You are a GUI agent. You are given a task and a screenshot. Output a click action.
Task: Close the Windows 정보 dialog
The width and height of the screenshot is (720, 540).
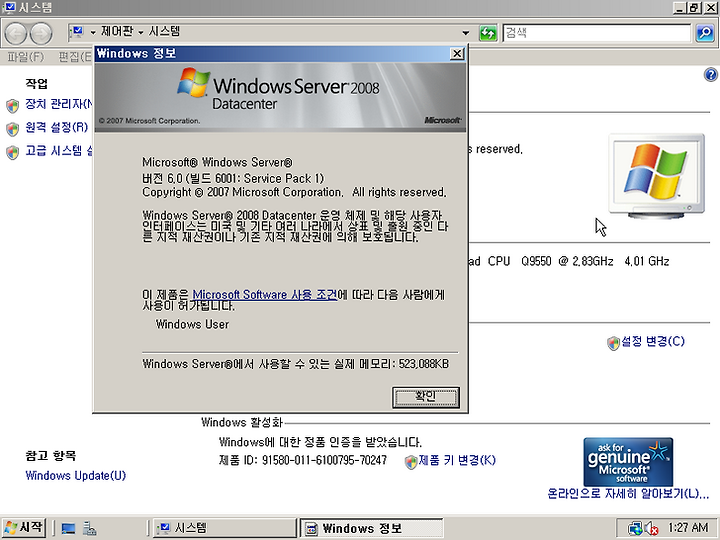pyautogui.click(x=457, y=54)
